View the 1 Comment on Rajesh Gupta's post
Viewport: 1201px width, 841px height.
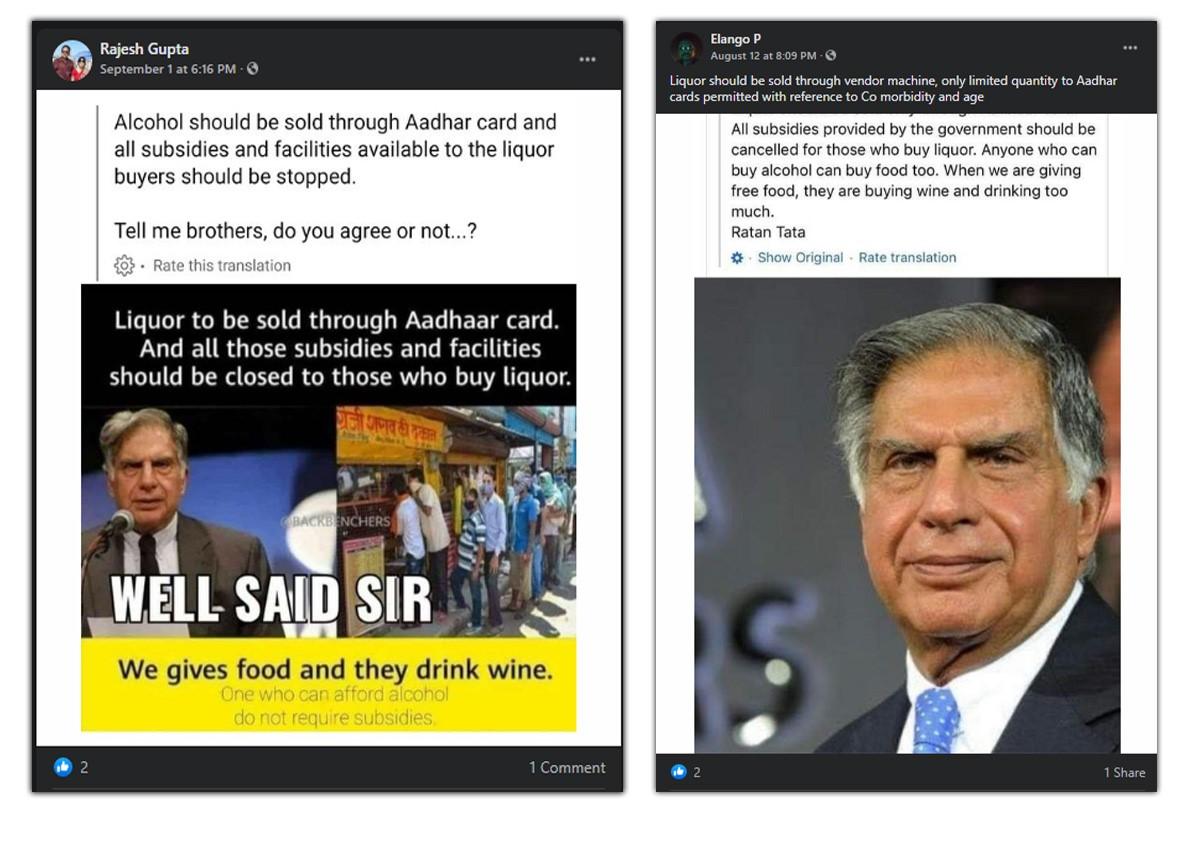pyautogui.click(x=567, y=767)
